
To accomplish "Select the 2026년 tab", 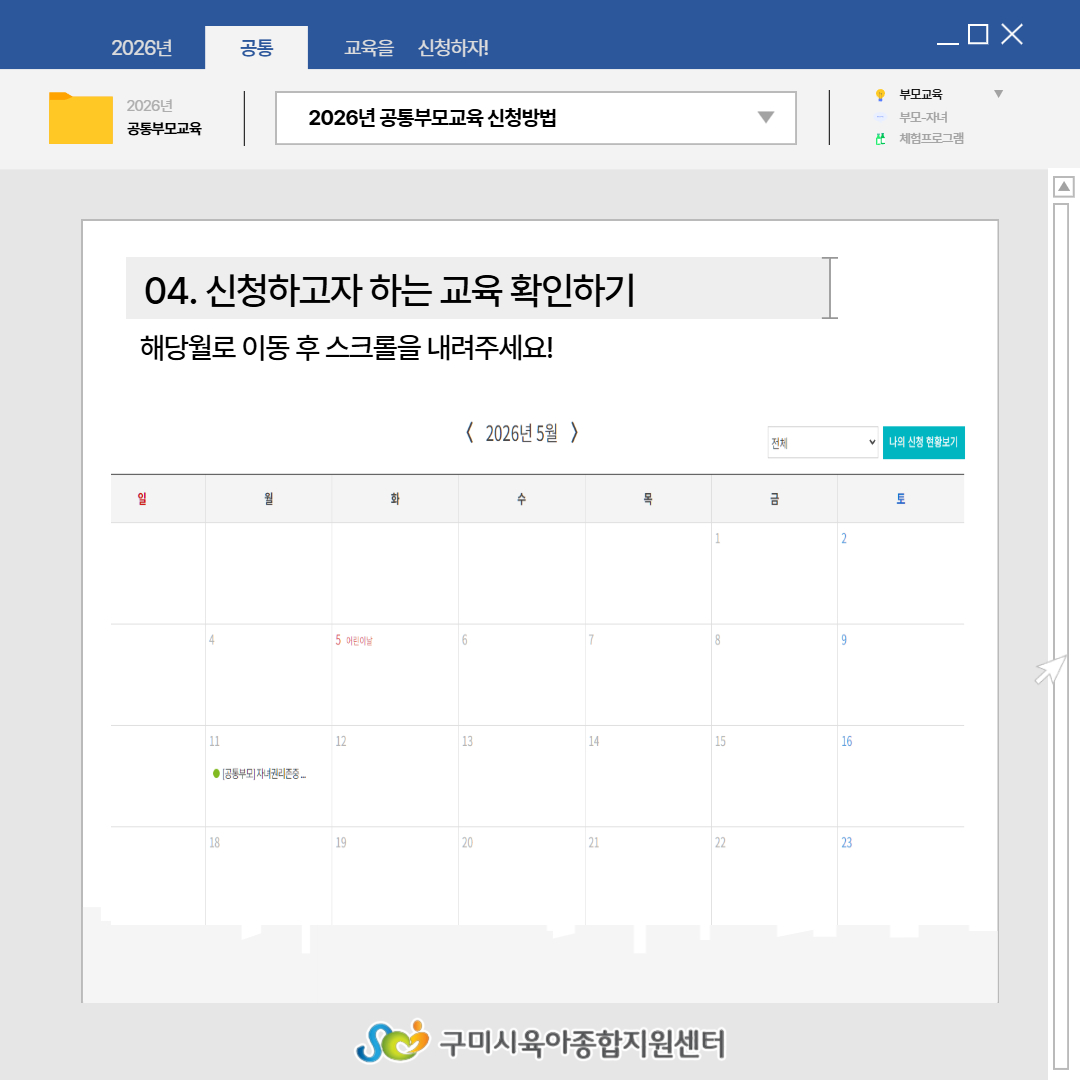I will (142, 48).
